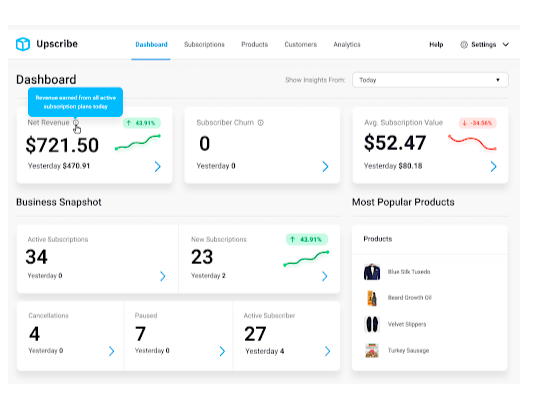Click the Net Revenue info icon
Viewport: 533px width, 397px height.
pos(76,122)
